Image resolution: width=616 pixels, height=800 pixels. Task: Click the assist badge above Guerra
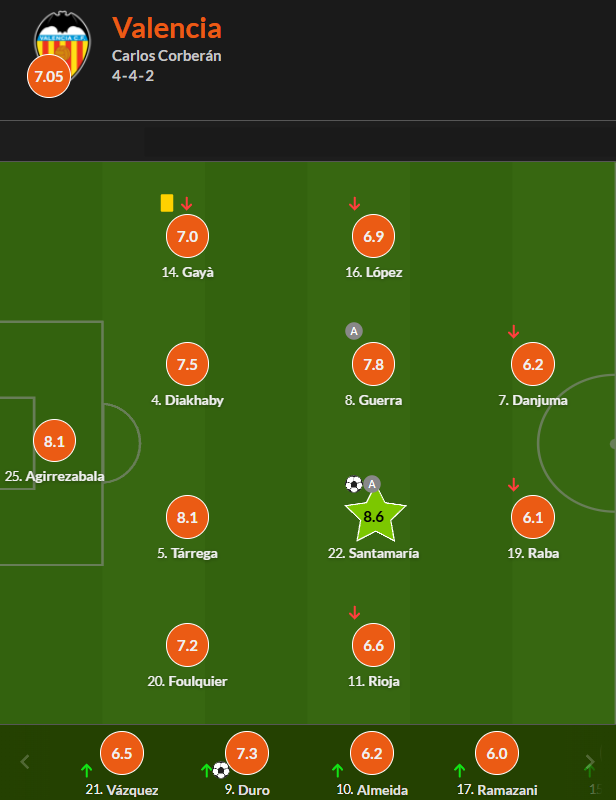(x=354, y=331)
